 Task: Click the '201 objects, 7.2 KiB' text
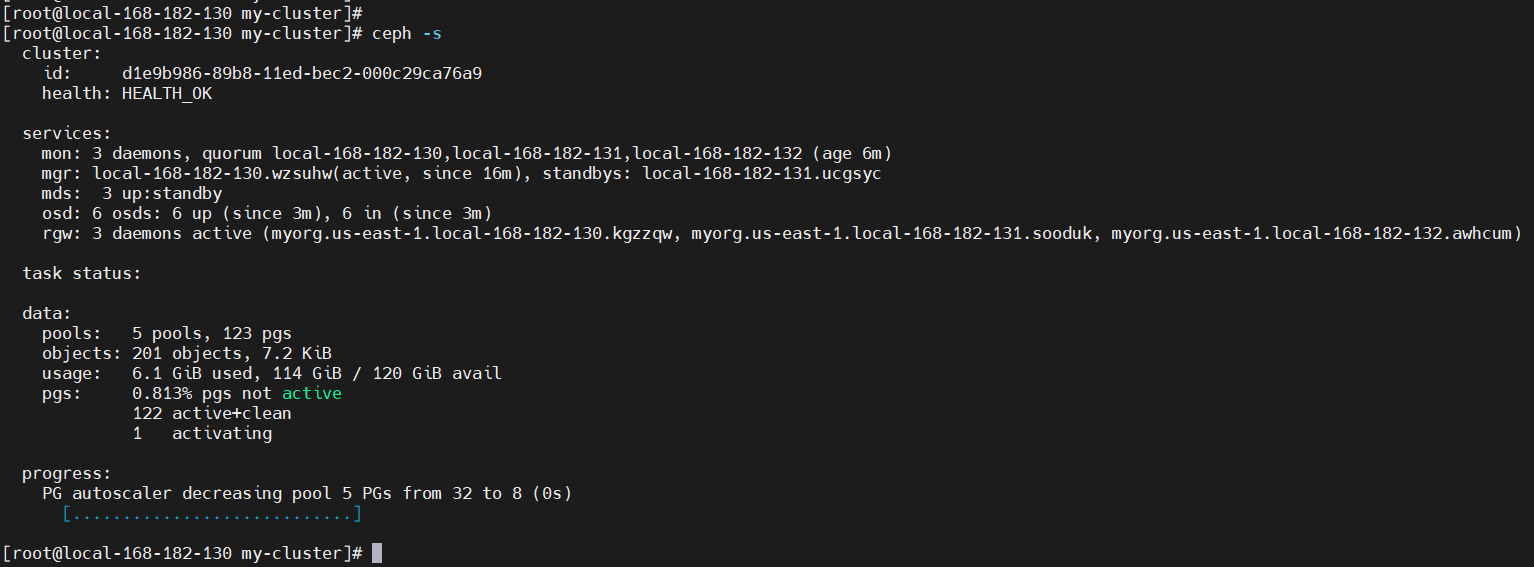pyautogui.click(x=231, y=354)
